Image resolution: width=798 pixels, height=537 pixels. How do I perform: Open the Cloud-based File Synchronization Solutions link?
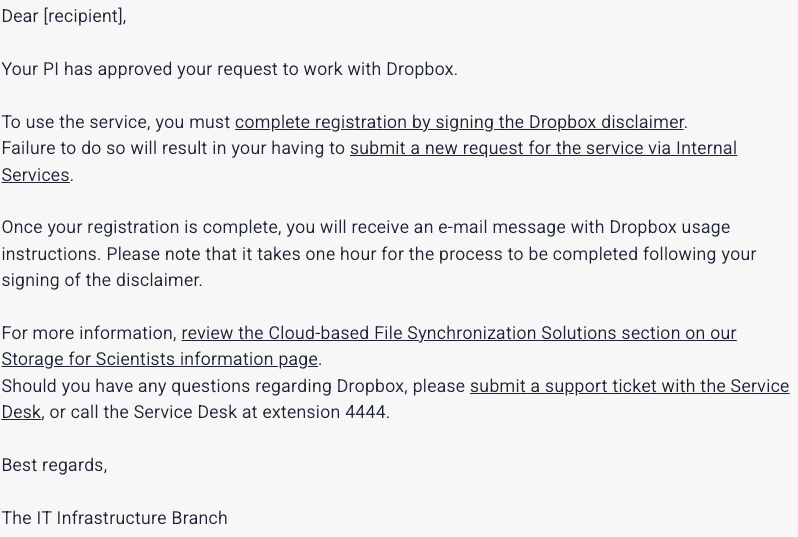pyautogui.click(x=458, y=333)
